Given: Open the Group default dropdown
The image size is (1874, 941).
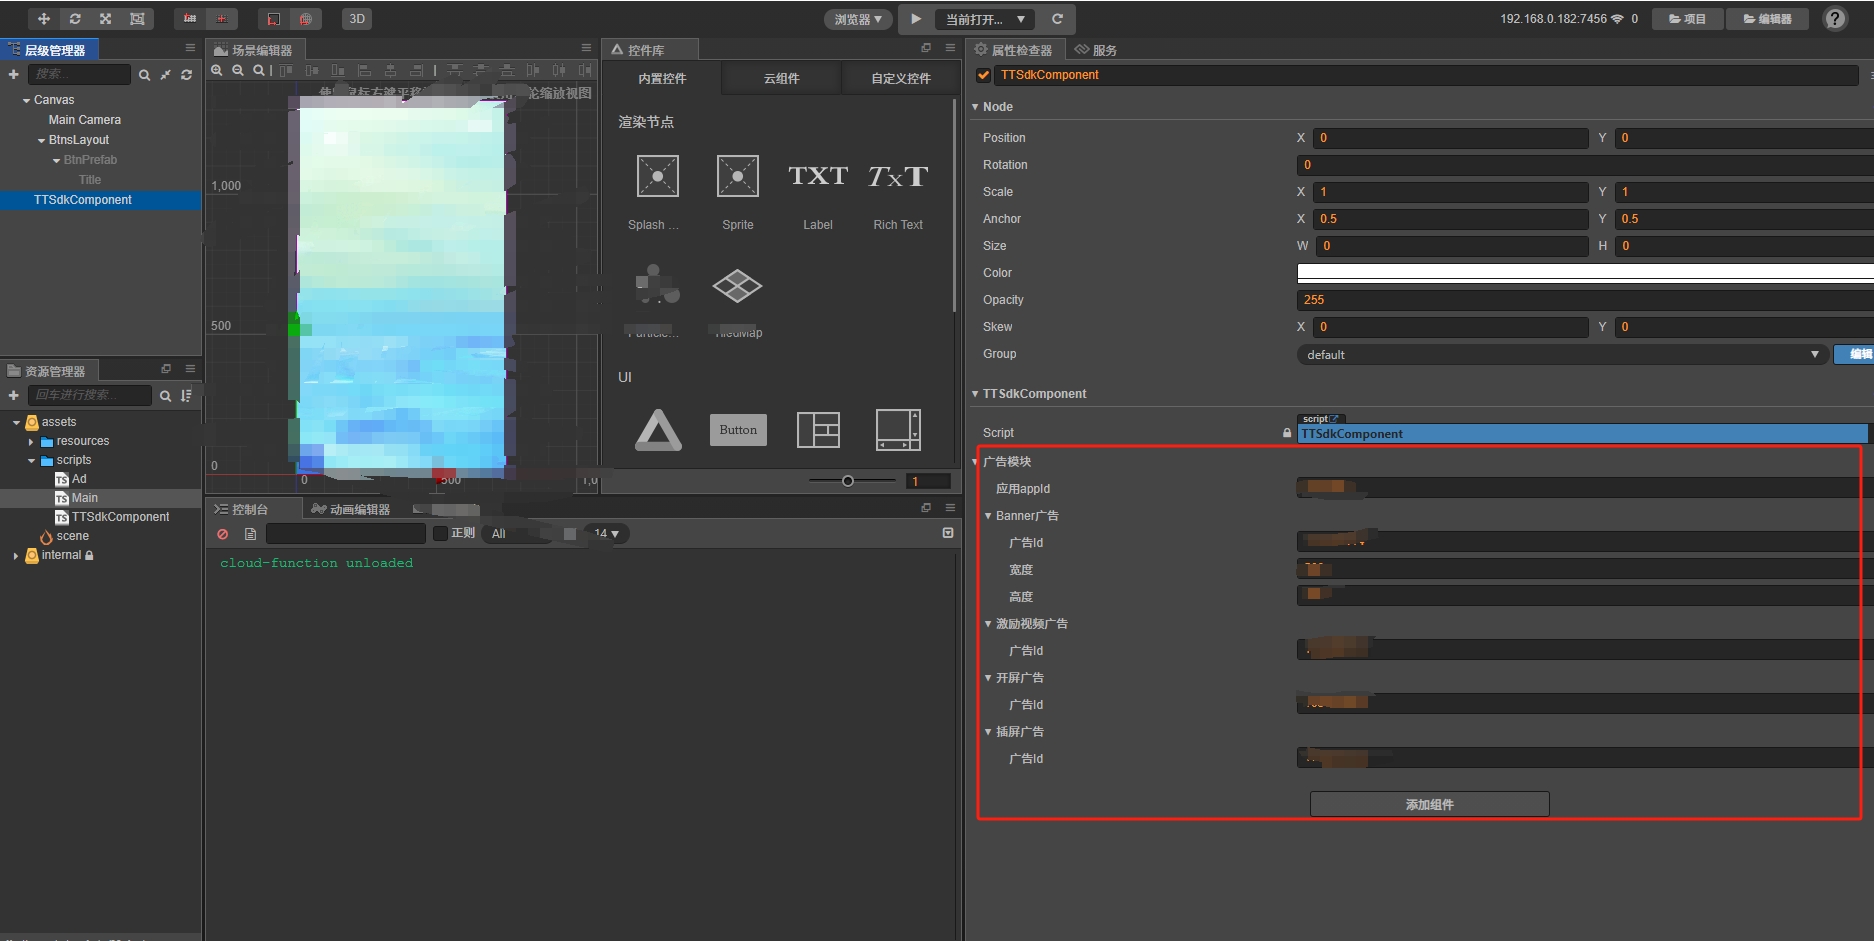Looking at the screenshot, I should [1562, 354].
